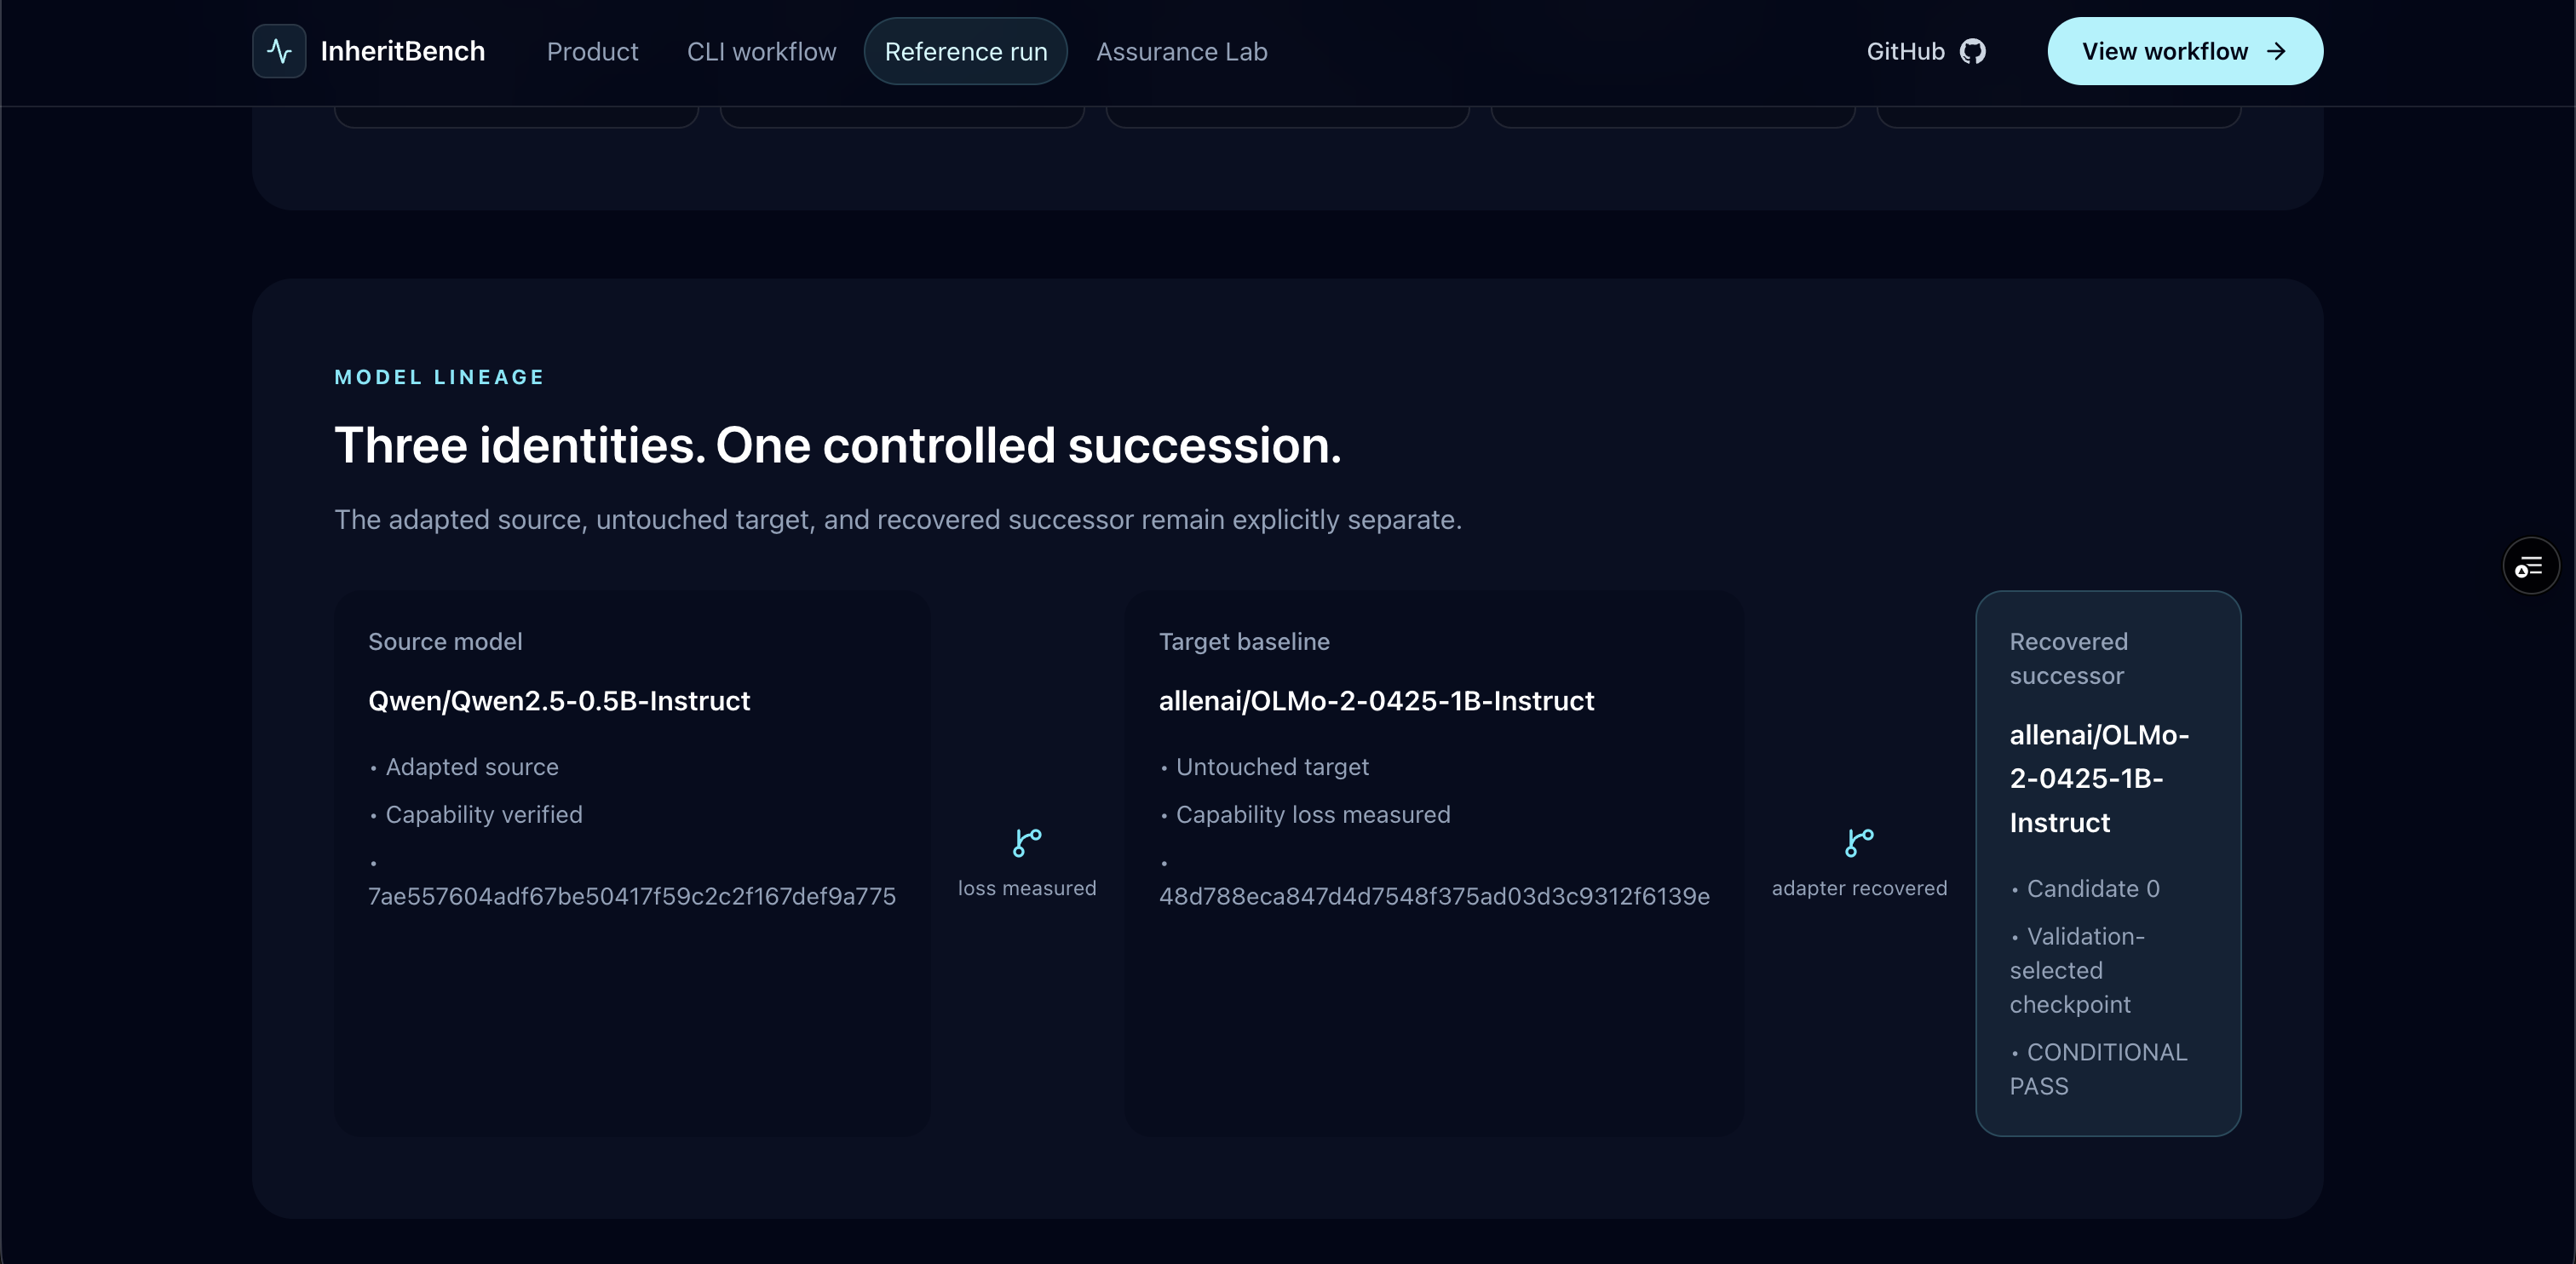This screenshot has height=1264, width=2576.
Task: Click the View workflow button
Action: coord(2185,51)
